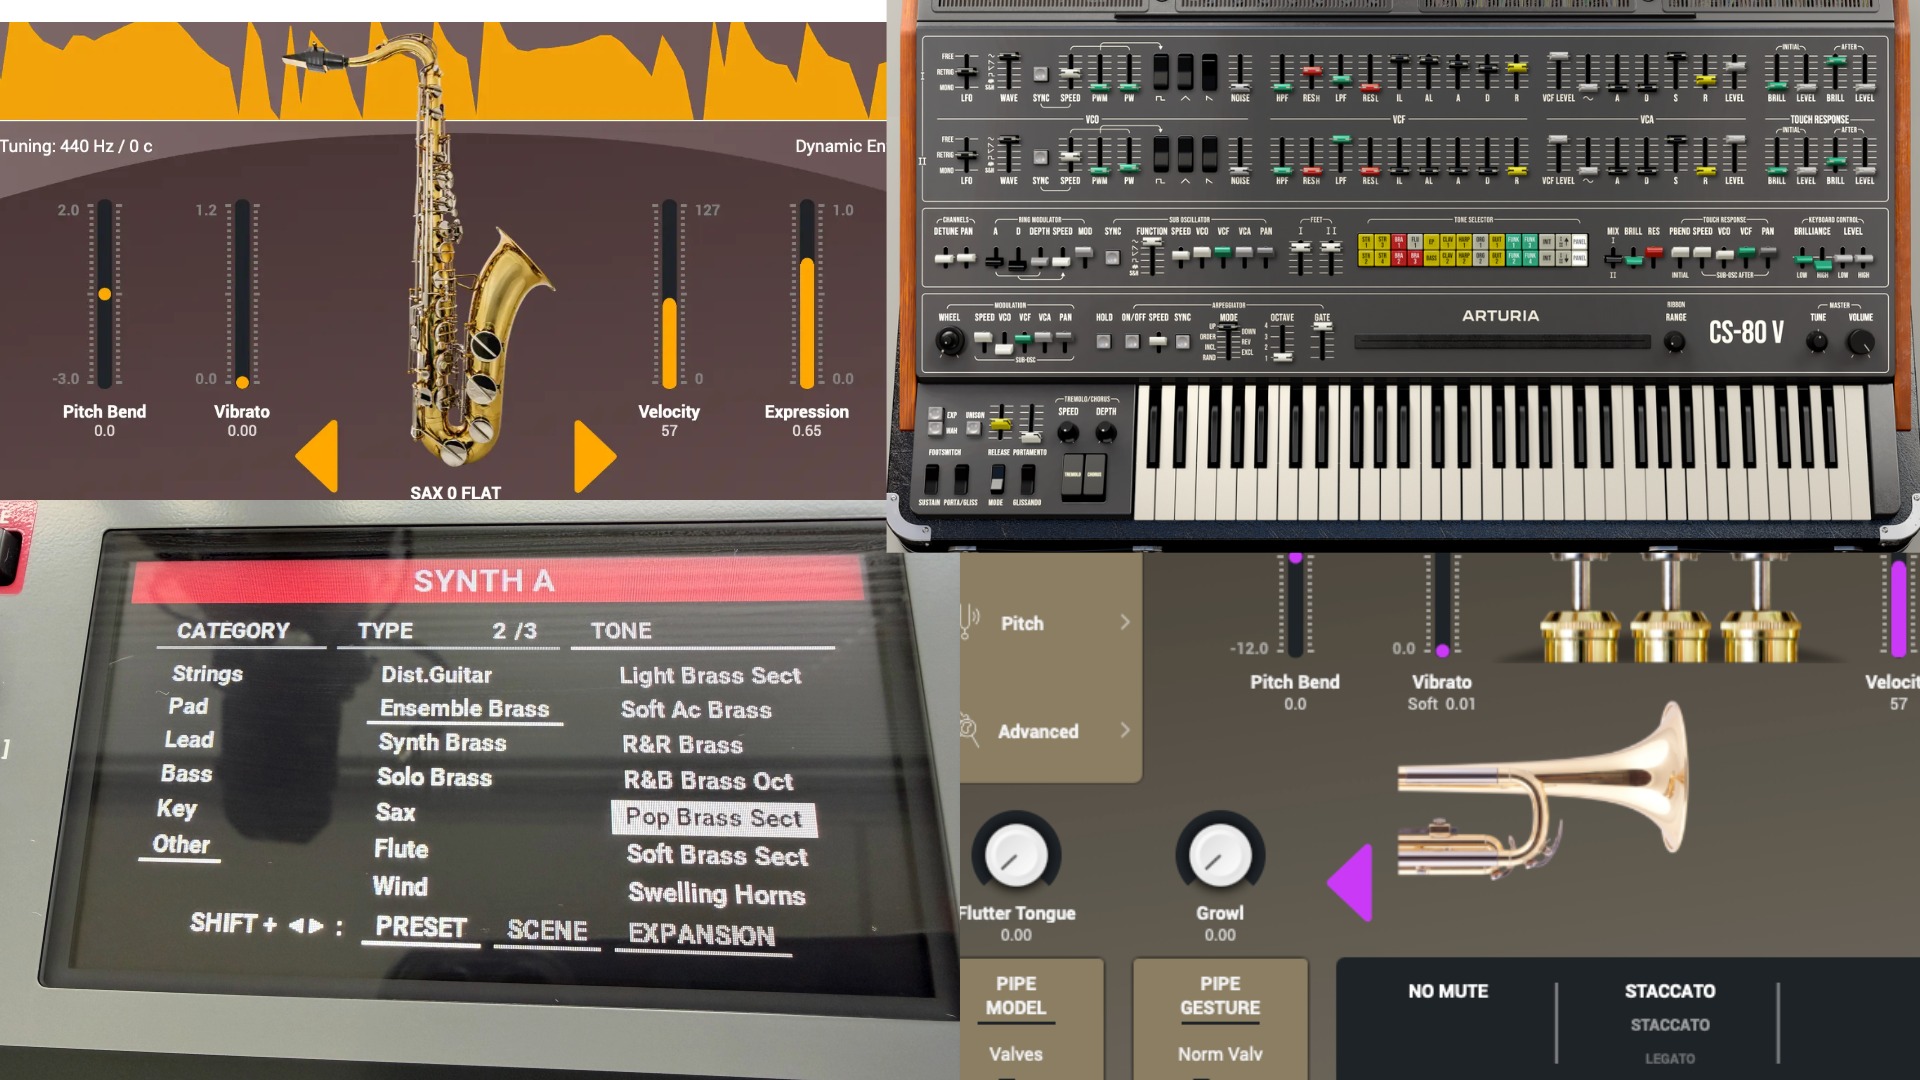The width and height of the screenshot is (1920, 1080).
Task: Click the CS-80 V master Volume knob
Action: click(x=1860, y=342)
